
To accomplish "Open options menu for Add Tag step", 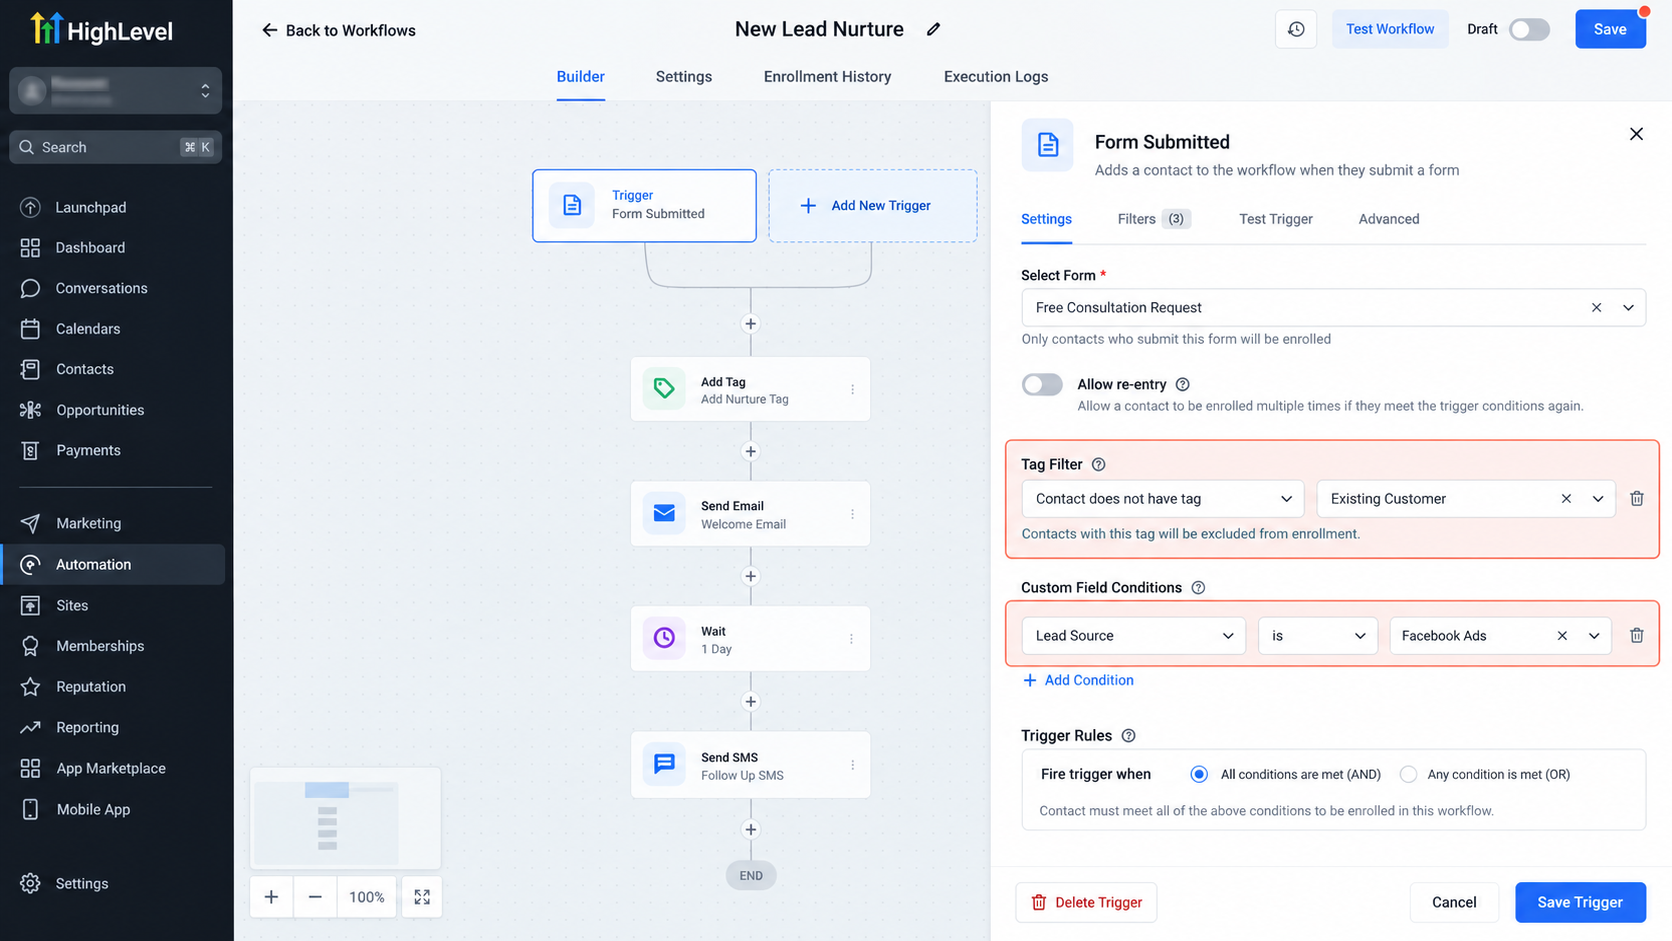I will (852, 389).
